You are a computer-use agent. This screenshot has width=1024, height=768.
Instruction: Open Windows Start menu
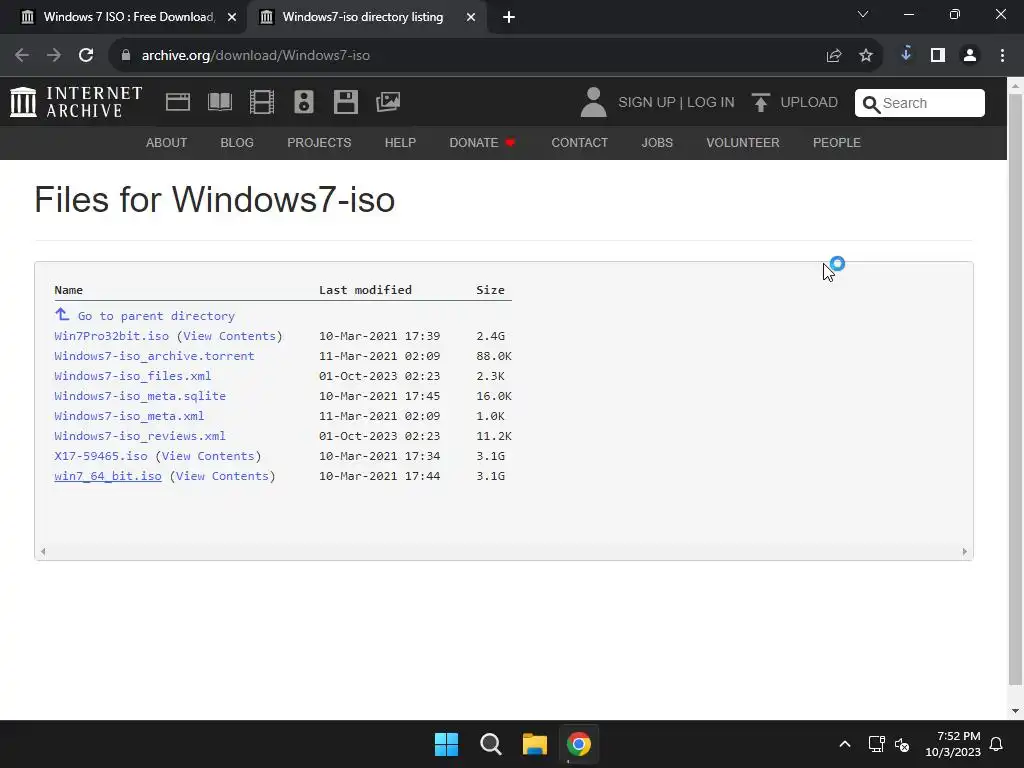pyautogui.click(x=447, y=744)
